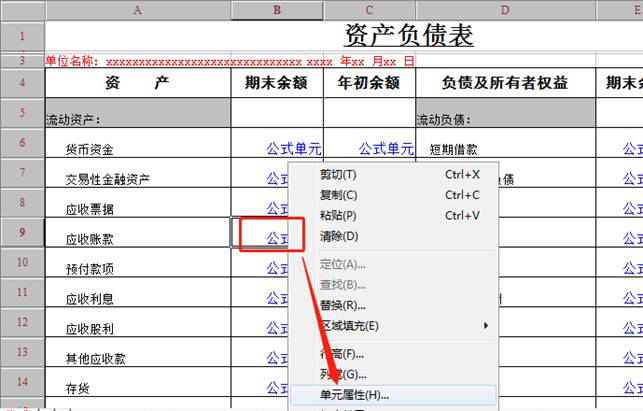Select column D header
The width and height of the screenshot is (643, 411).
505,10
